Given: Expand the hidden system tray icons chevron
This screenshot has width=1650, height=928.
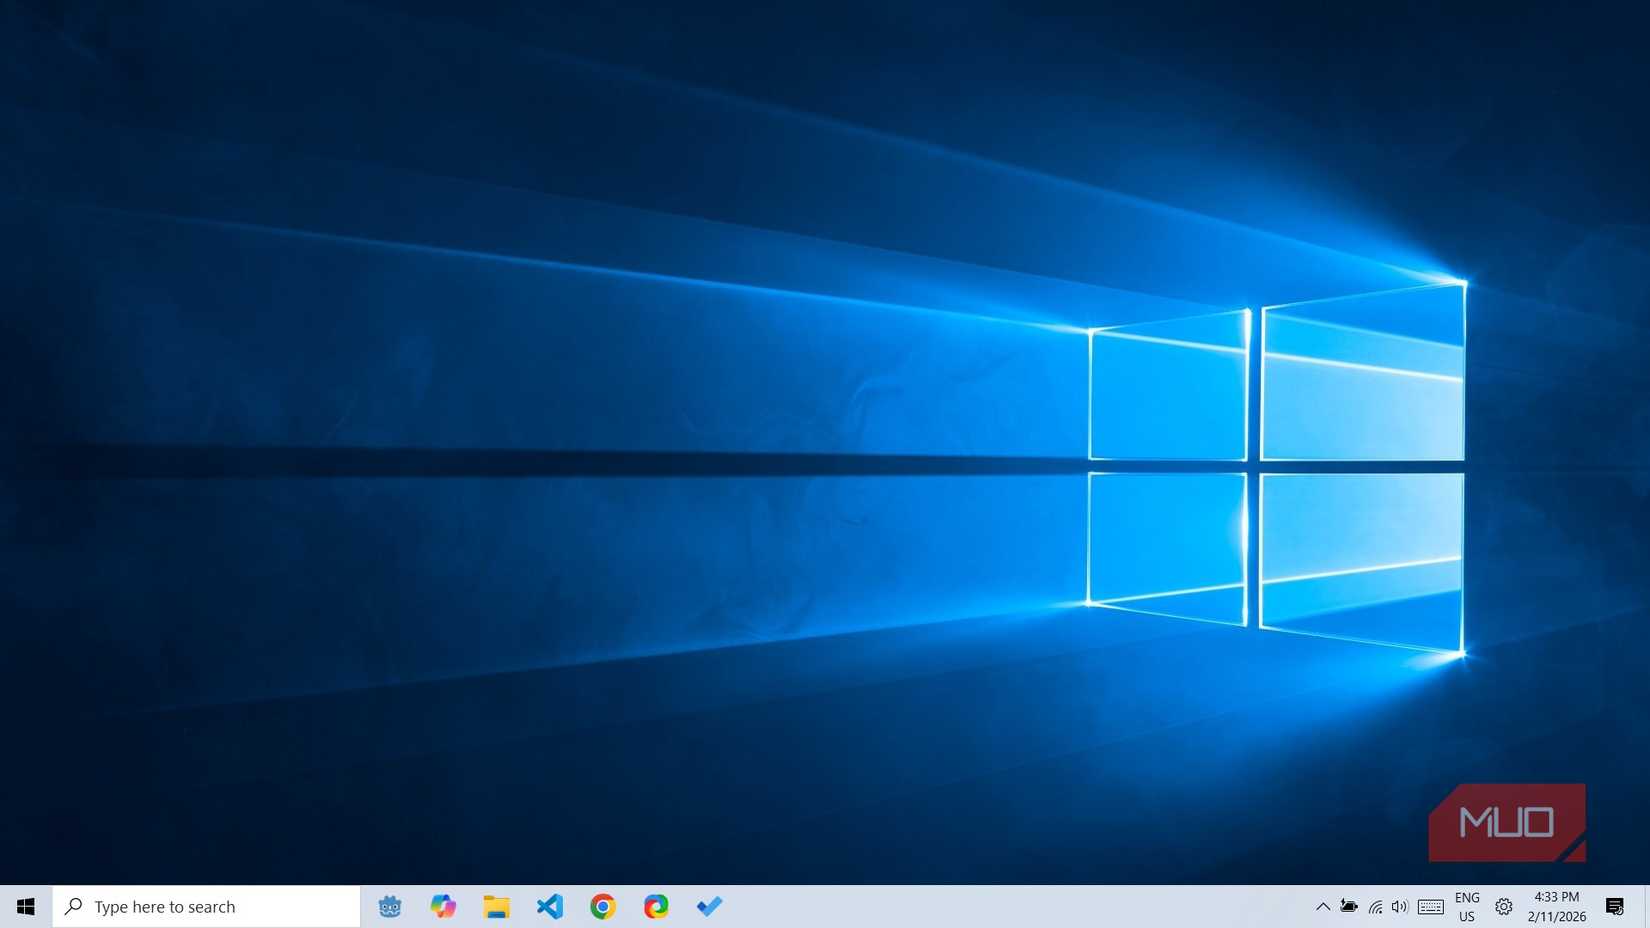Looking at the screenshot, I should 1322,906.
